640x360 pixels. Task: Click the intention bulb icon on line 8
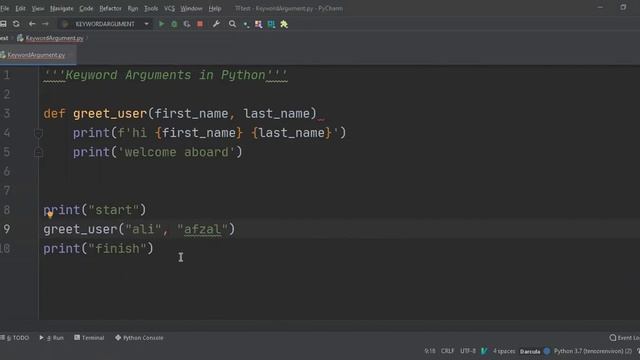[x=50, y=214]
